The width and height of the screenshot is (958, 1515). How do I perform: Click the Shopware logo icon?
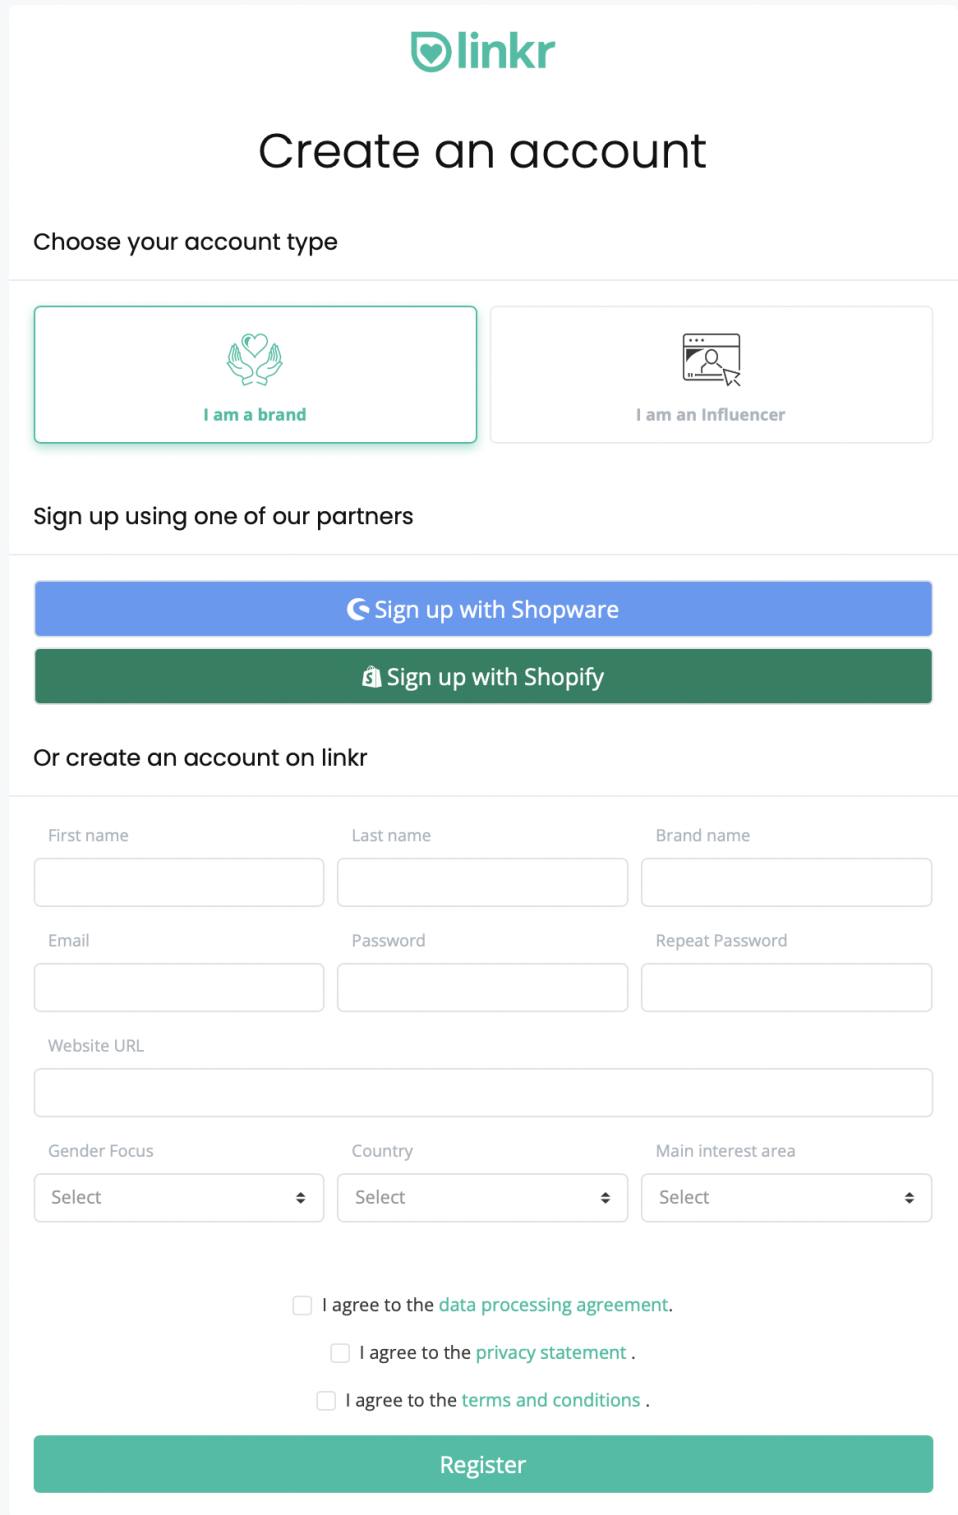click(x=358, y=609)
